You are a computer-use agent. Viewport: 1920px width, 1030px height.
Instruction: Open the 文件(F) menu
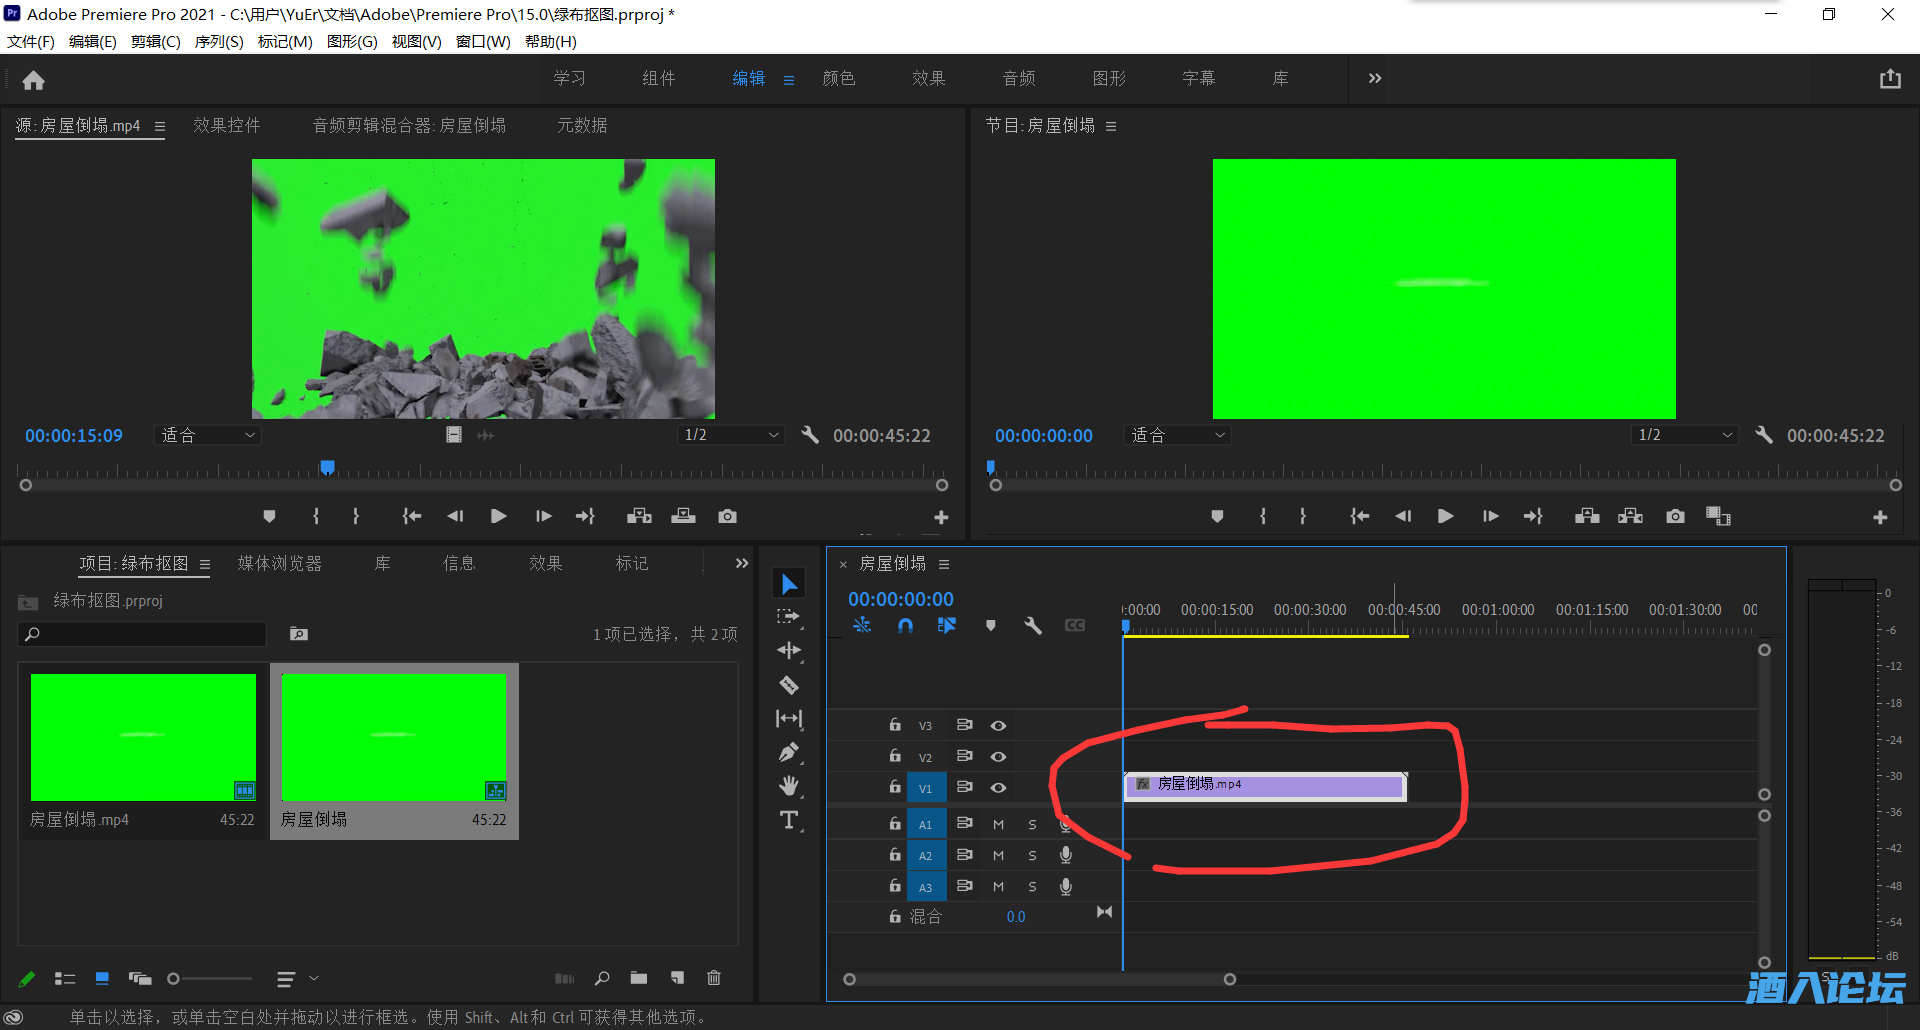pos(29,41)
